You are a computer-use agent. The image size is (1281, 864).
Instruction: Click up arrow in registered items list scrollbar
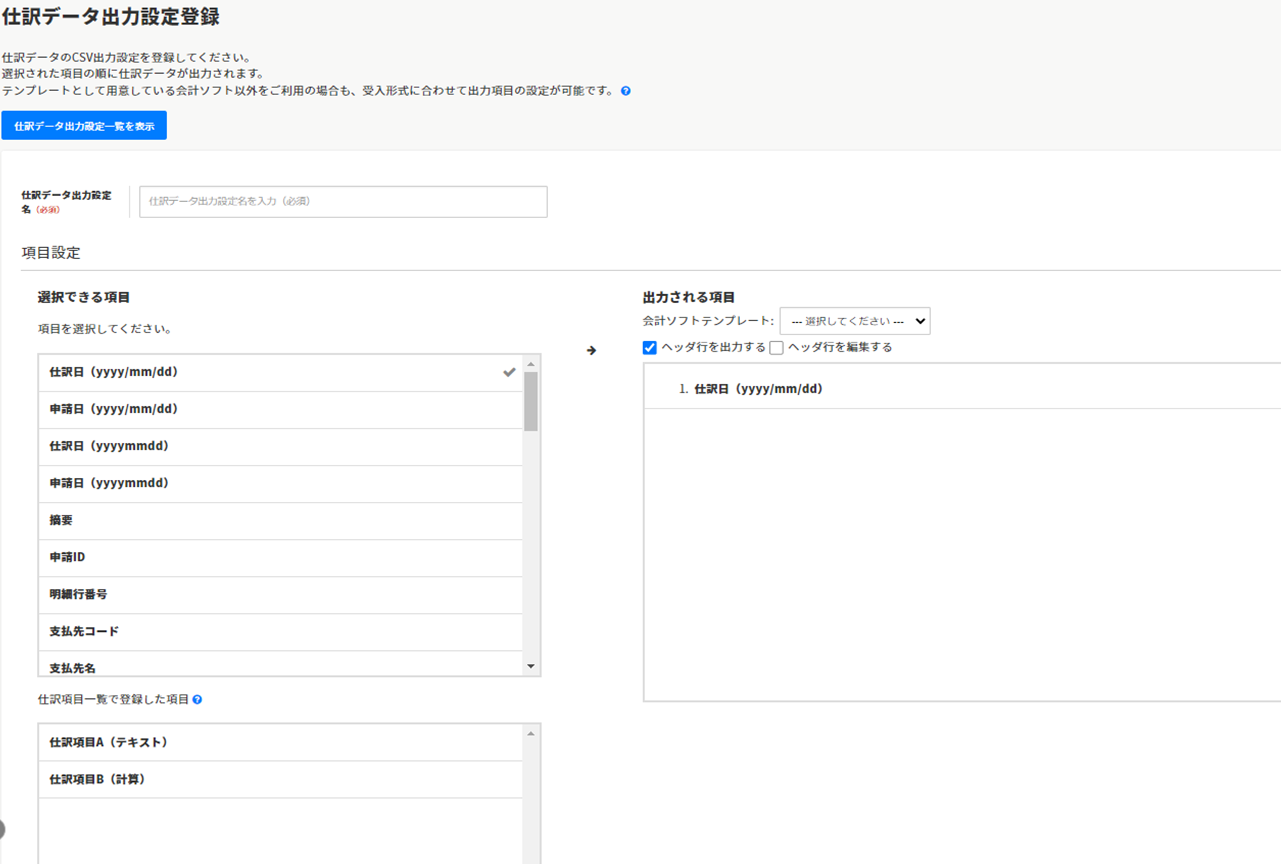click(x=531, y=734)
